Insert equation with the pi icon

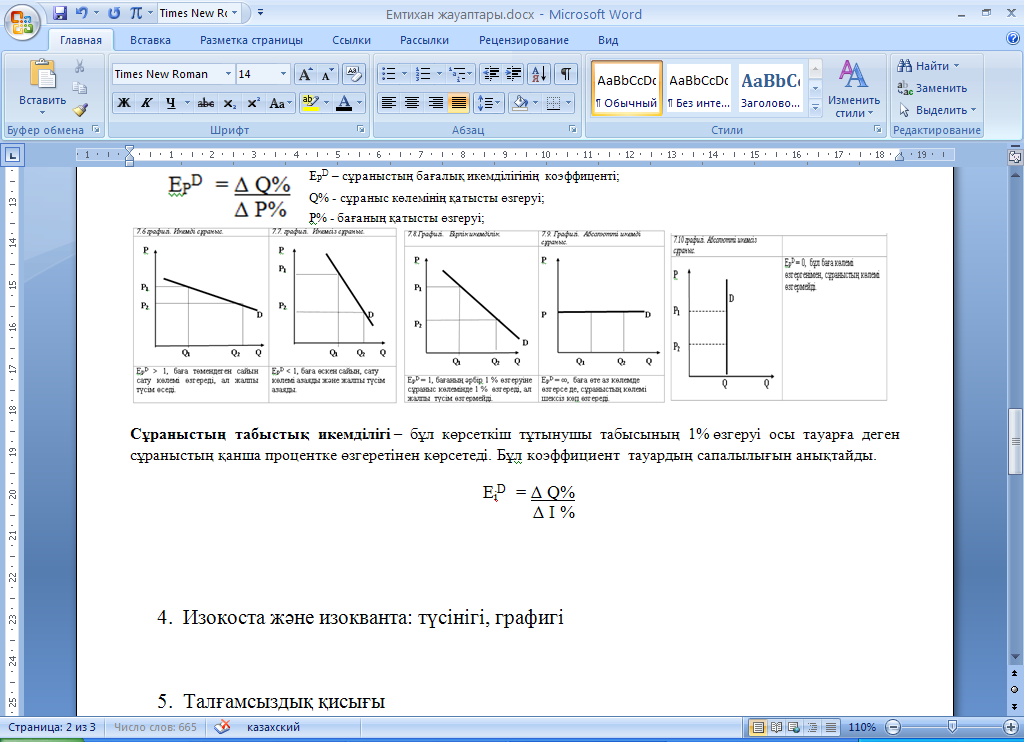click(x=136, y=13)
